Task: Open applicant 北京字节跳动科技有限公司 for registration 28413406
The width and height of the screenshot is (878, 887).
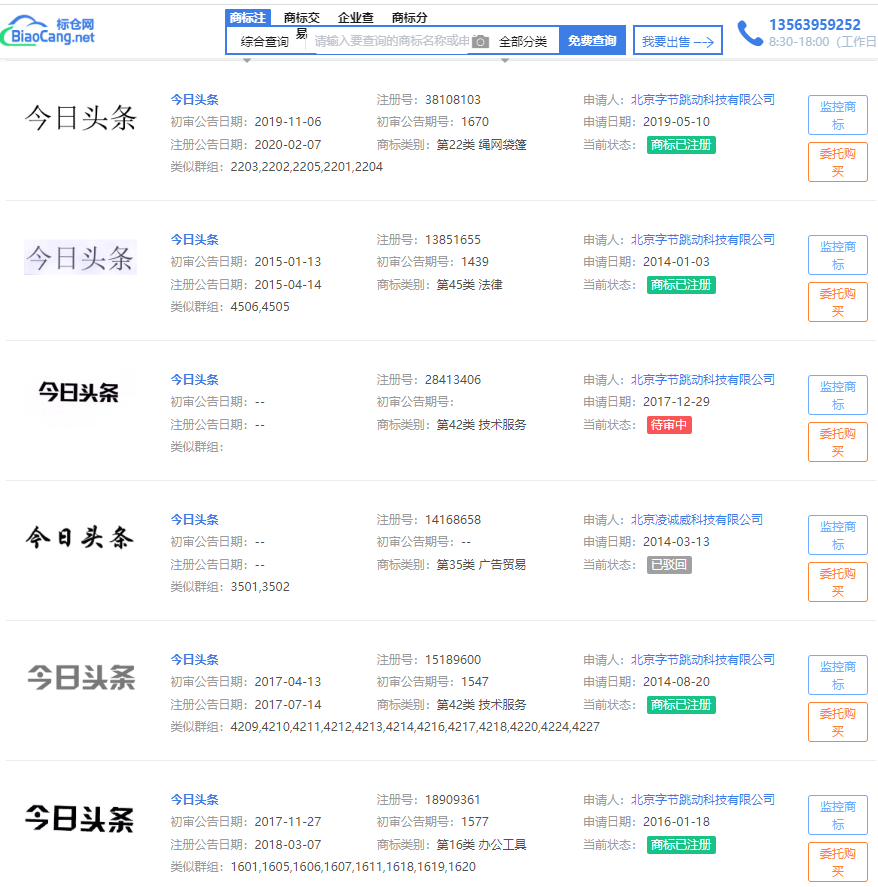Action: [703, 380]
